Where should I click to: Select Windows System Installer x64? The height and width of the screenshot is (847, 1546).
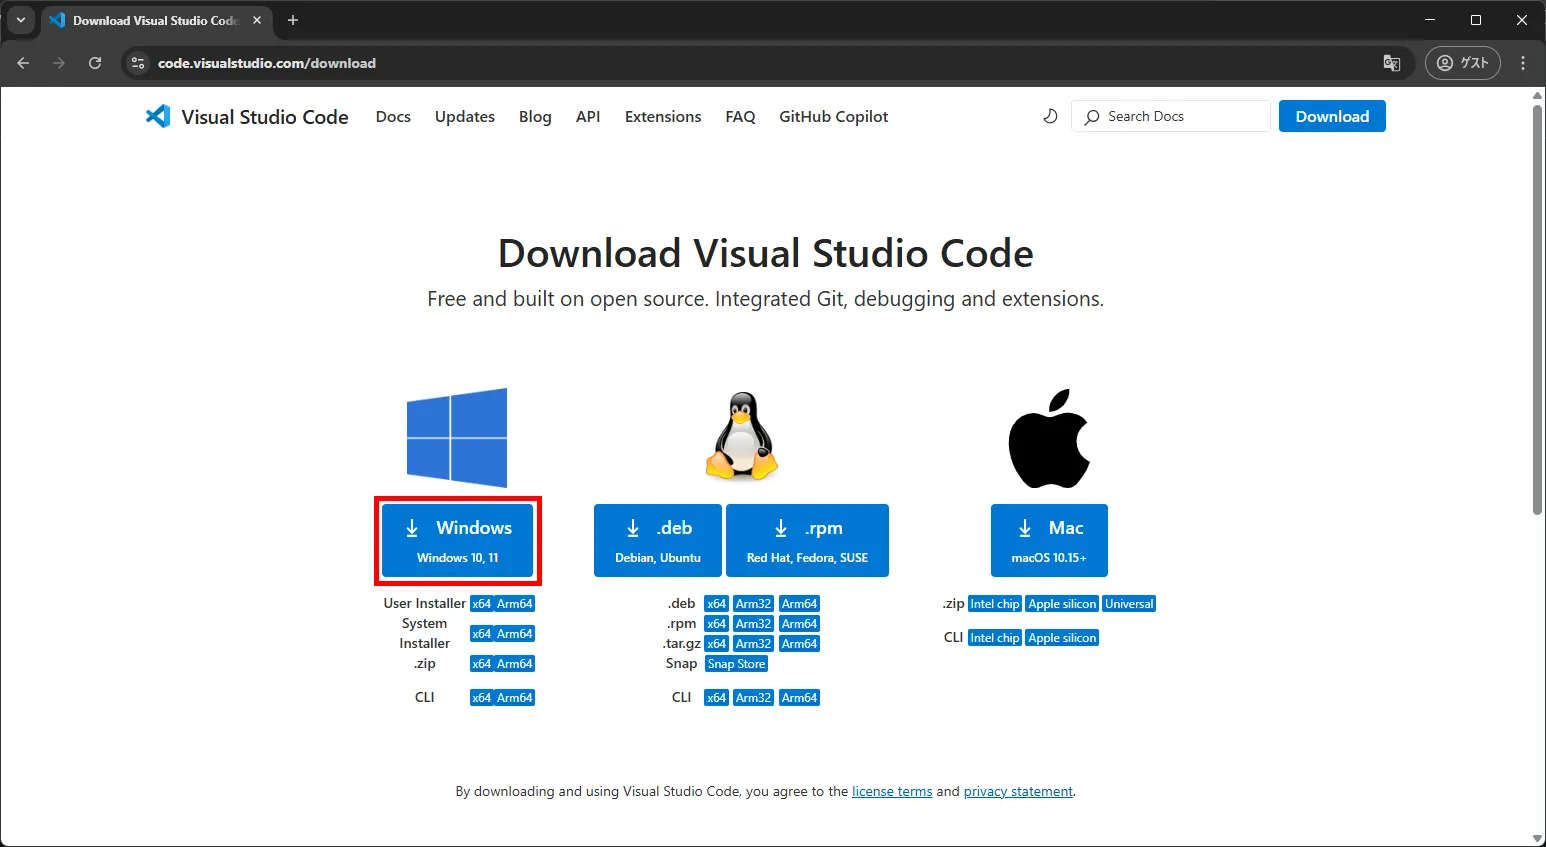(x=482, y=634)
